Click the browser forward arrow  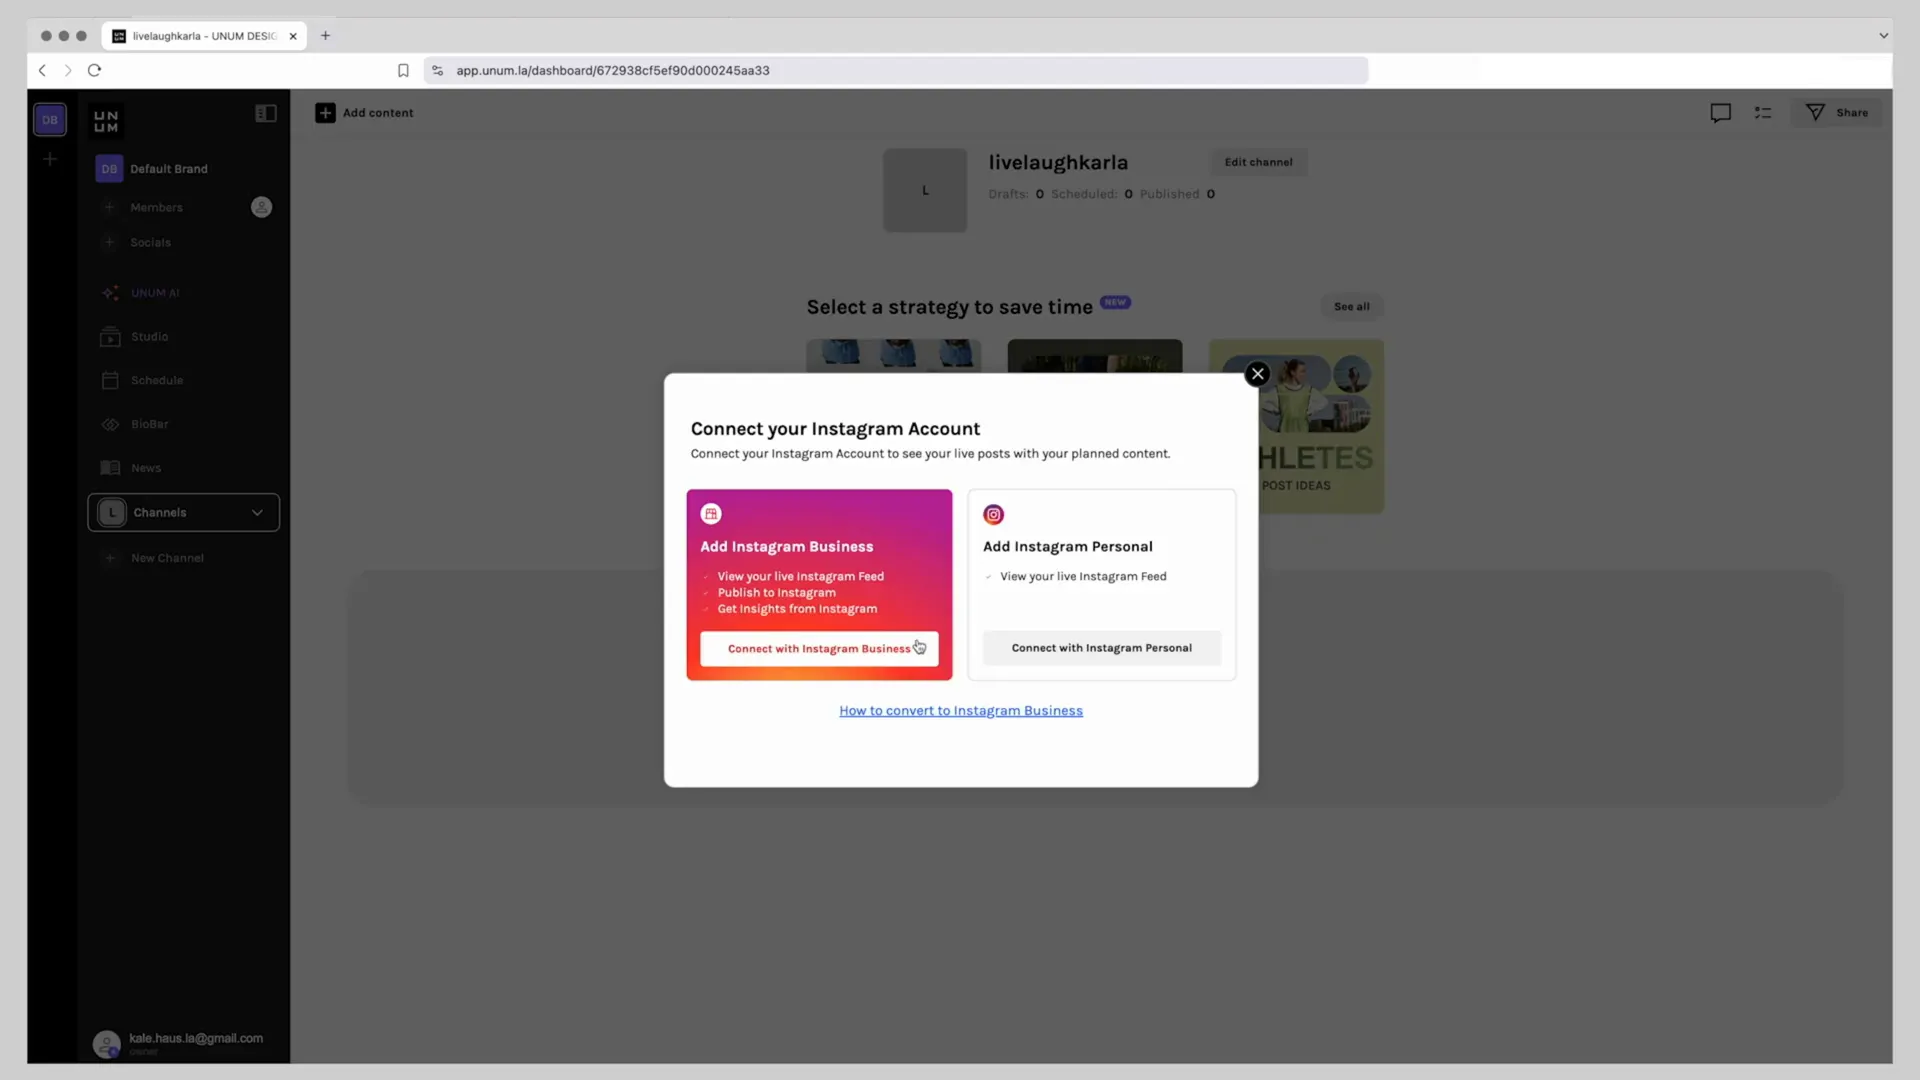coord(68,71)
